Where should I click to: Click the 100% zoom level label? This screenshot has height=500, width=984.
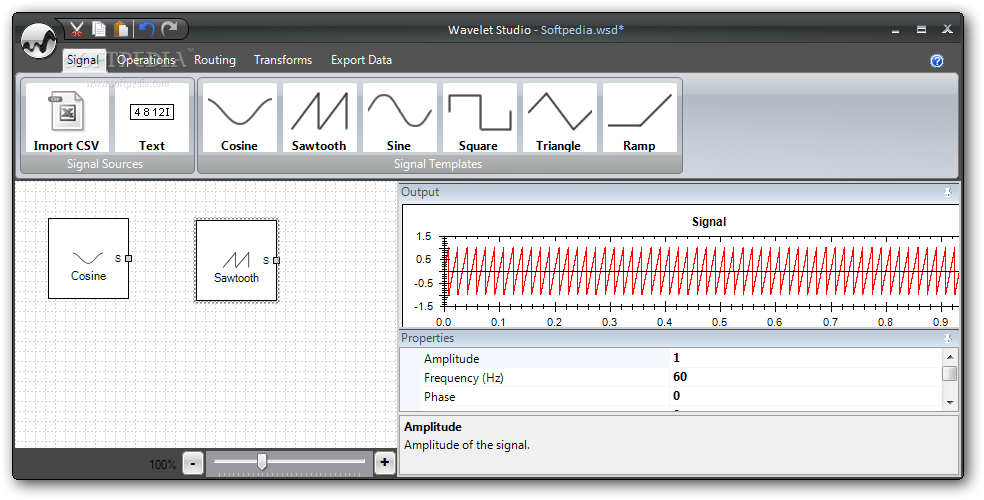click(x=163, y=465)
